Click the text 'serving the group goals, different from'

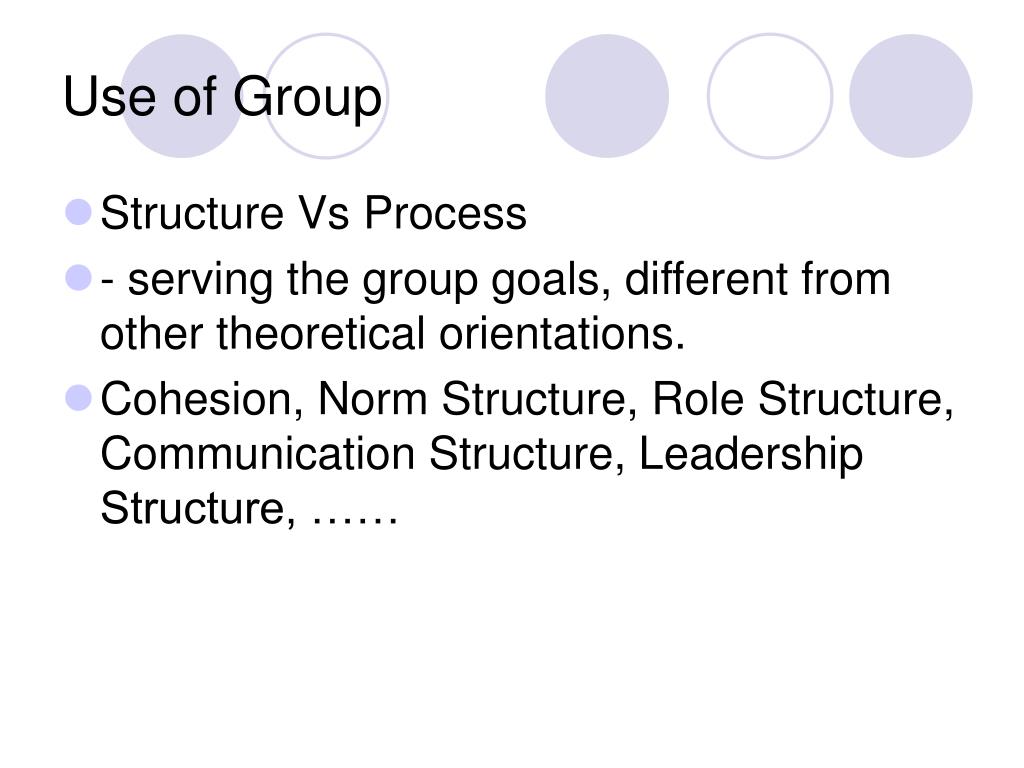(509, 280)
